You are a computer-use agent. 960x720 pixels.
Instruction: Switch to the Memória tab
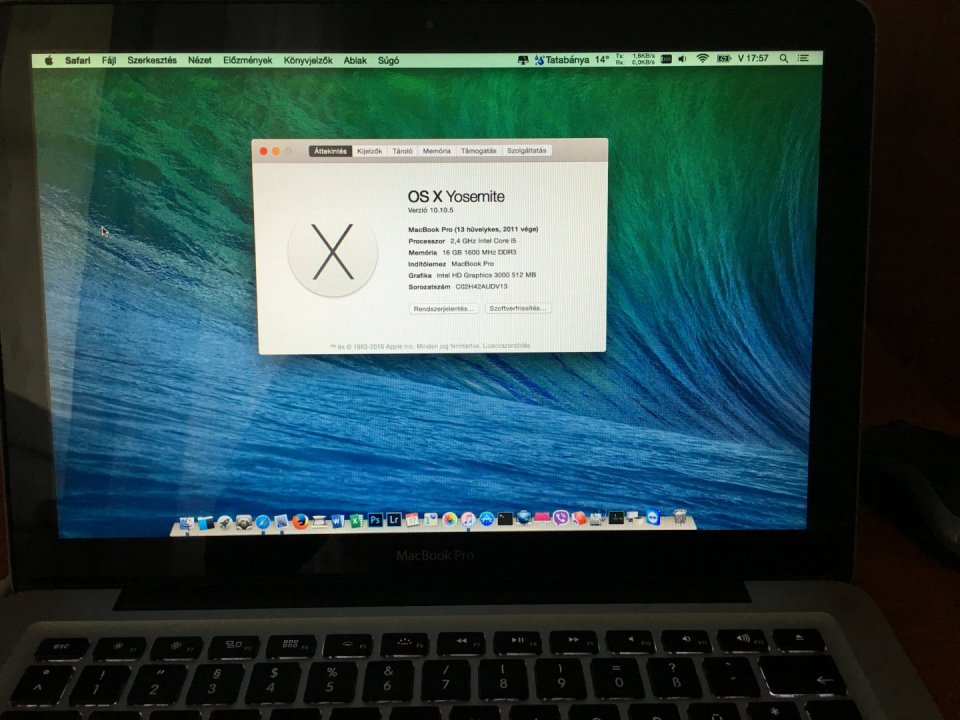(437, 151)
